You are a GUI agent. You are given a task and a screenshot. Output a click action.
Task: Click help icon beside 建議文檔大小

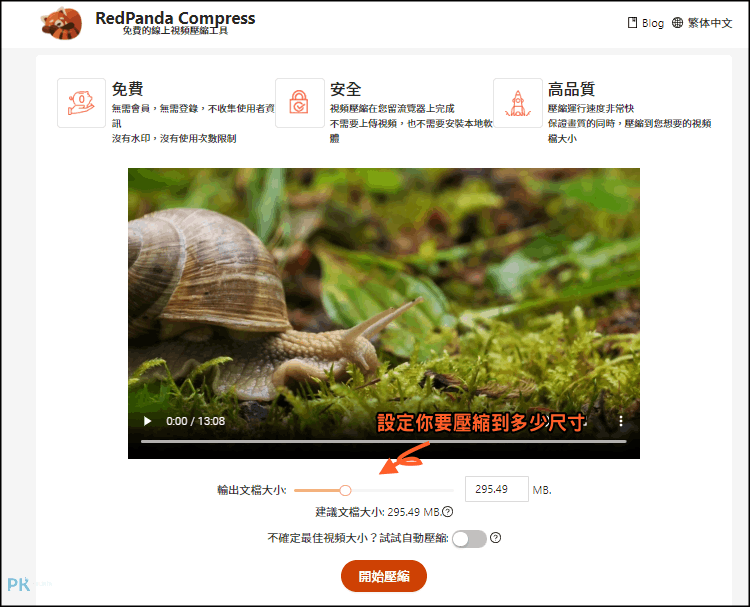[448, 512]
